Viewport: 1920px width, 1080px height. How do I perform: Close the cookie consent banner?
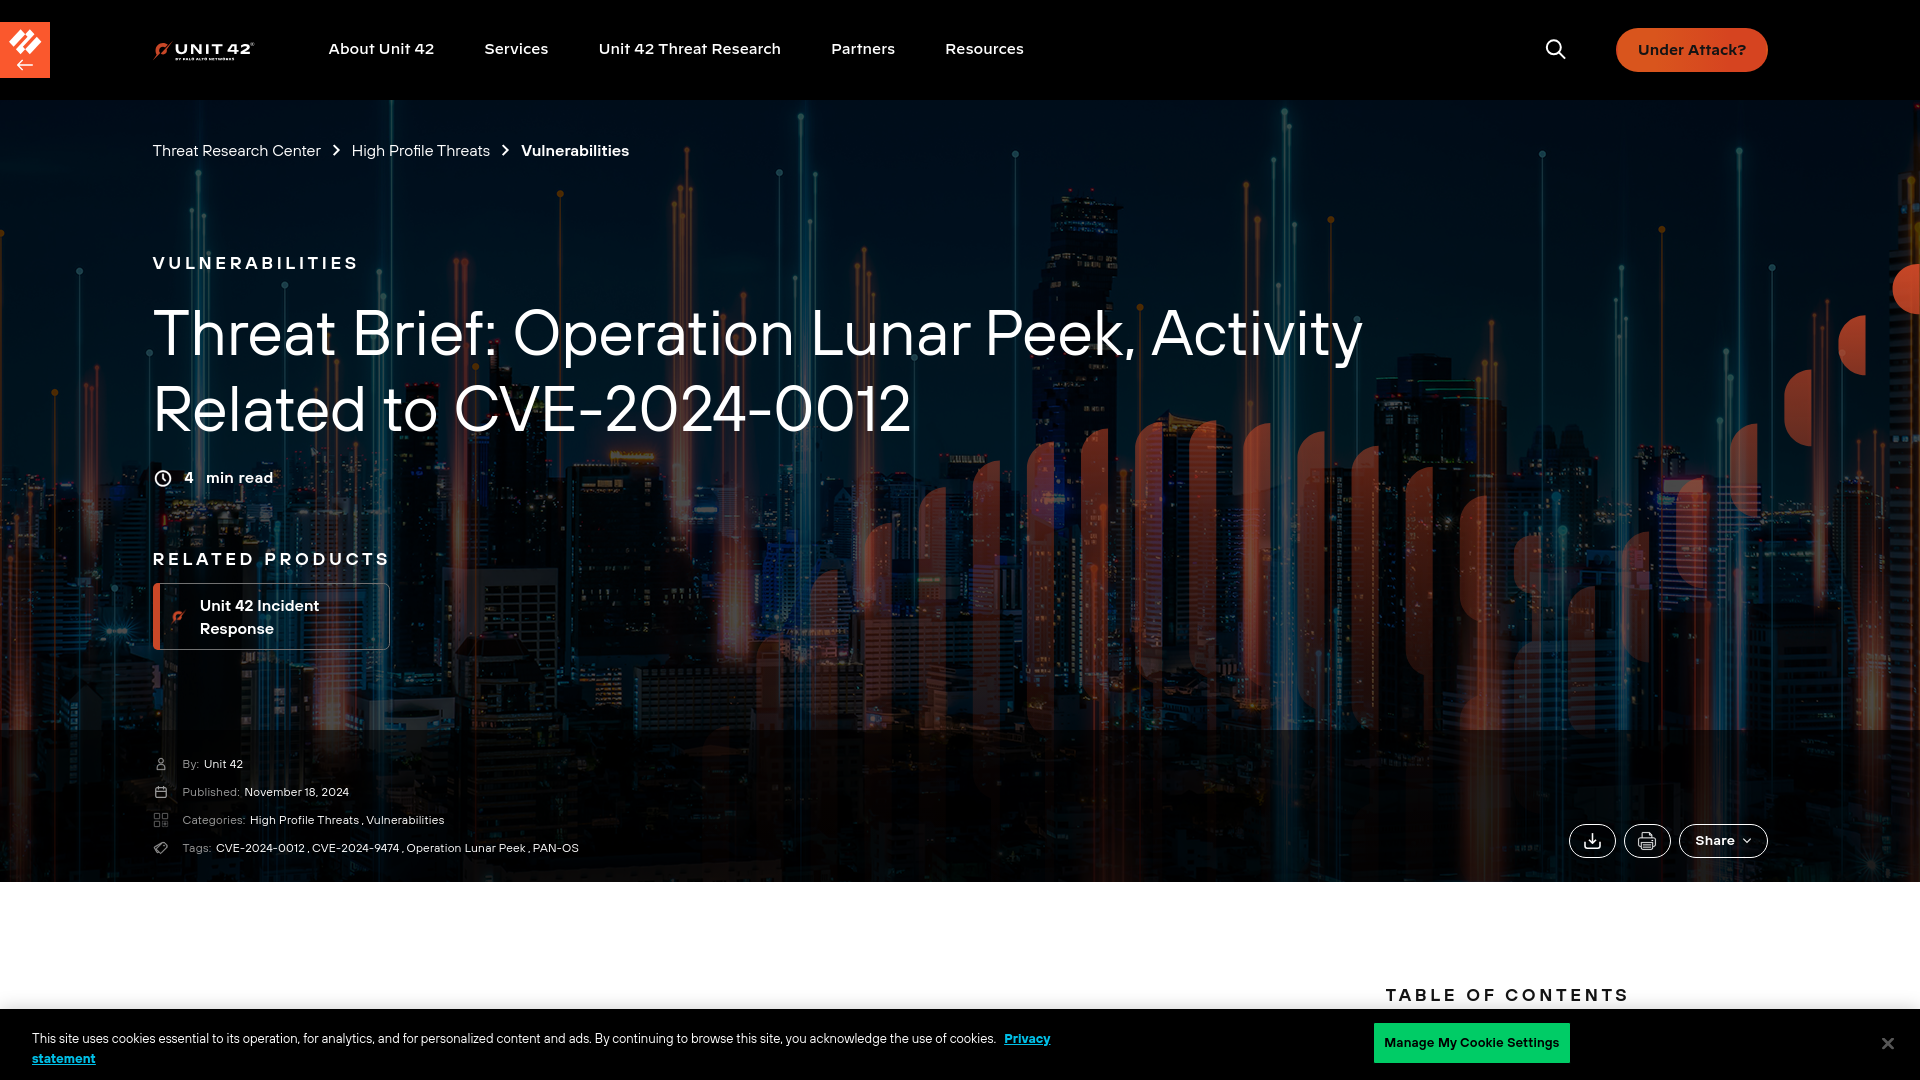point(1888,1043)
